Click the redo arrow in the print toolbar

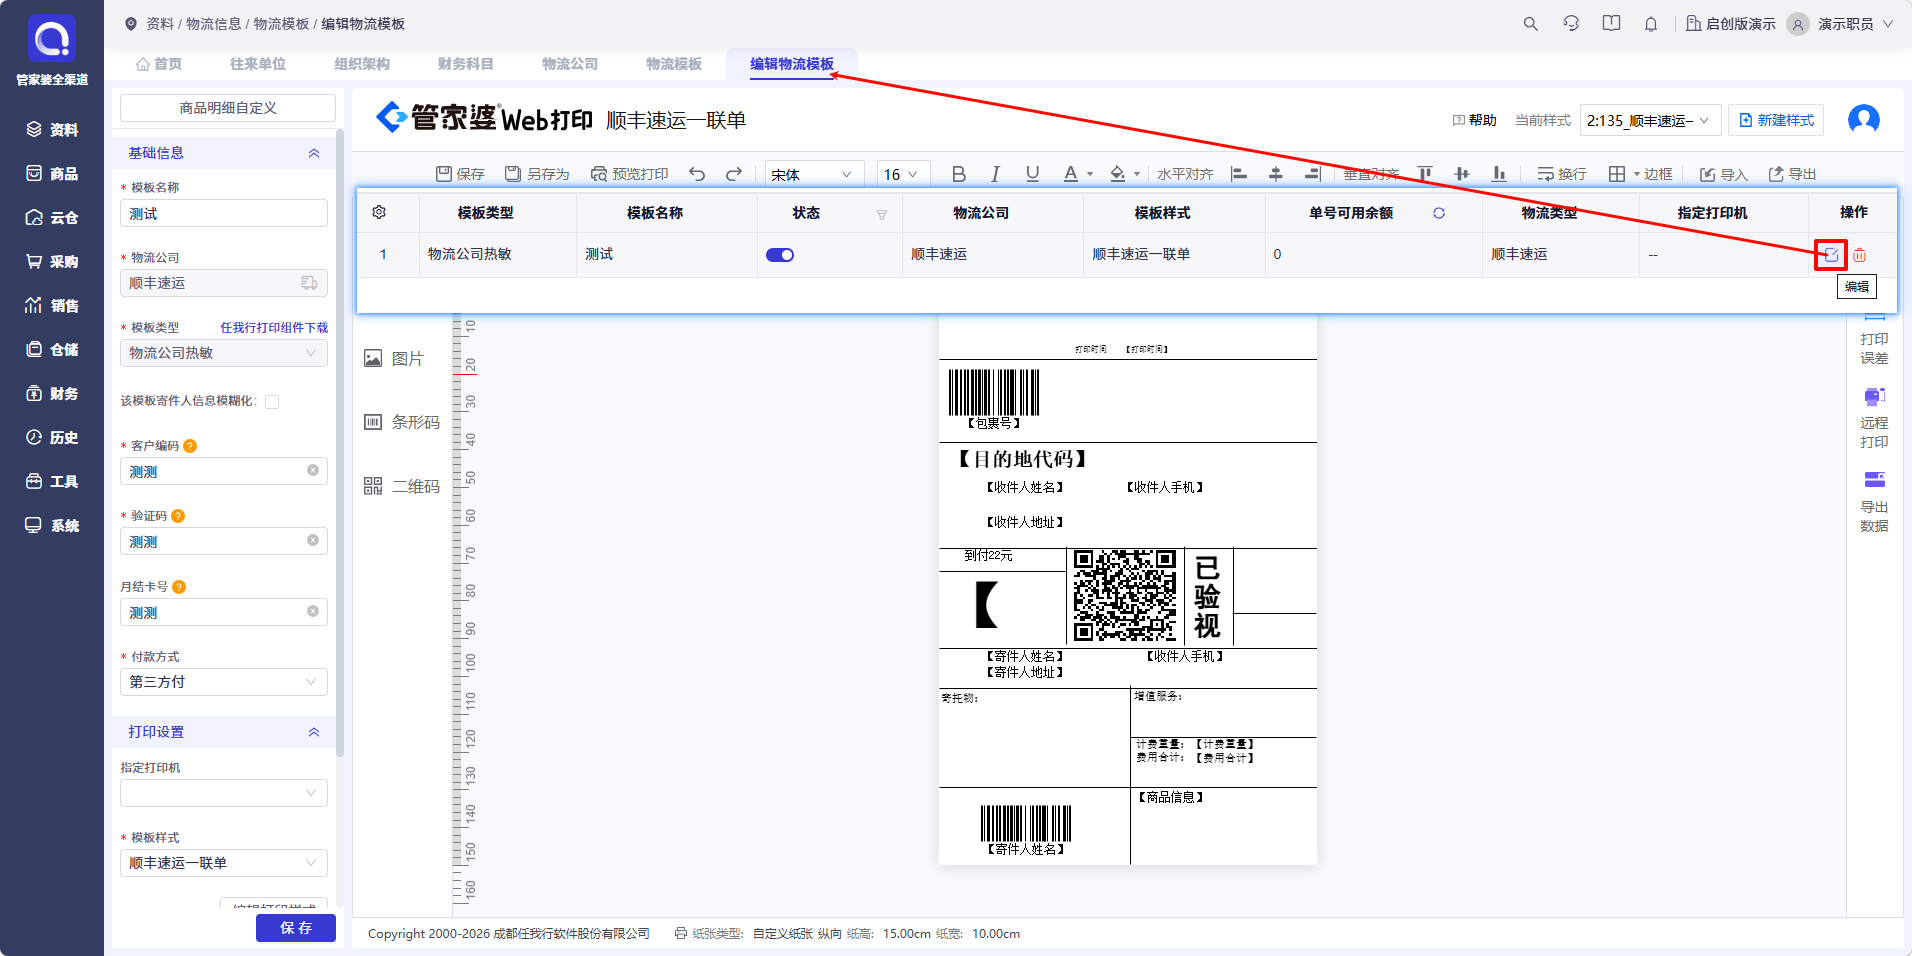[x=734, y=174]
